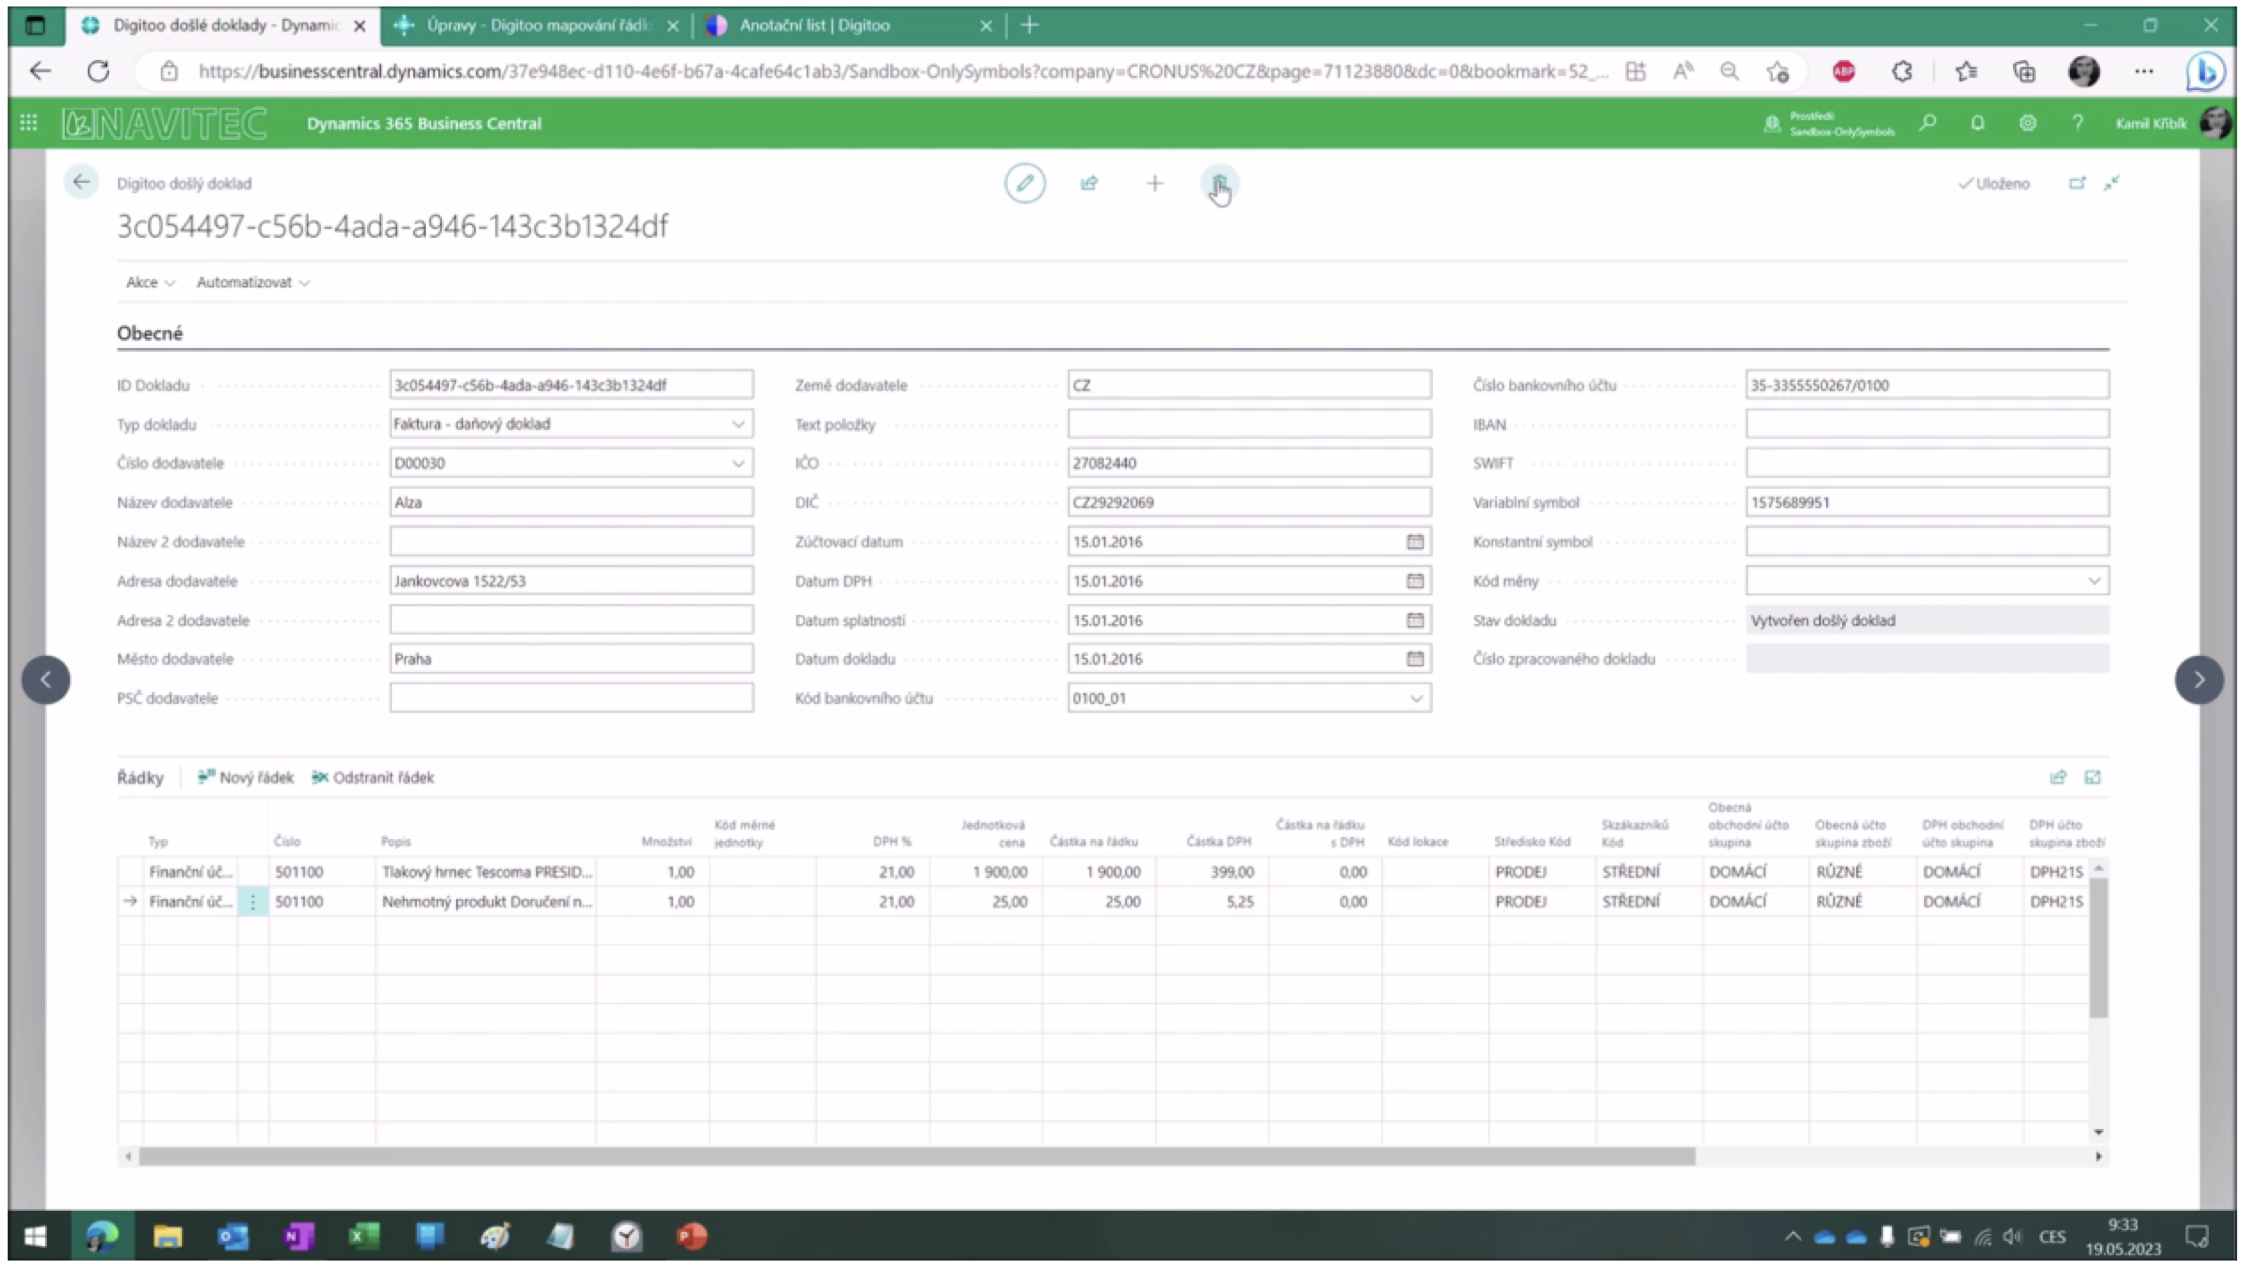Viewport: 2248px width, 1272px height.
Task: Go to the next record arrow
Action: point(2199,680)
